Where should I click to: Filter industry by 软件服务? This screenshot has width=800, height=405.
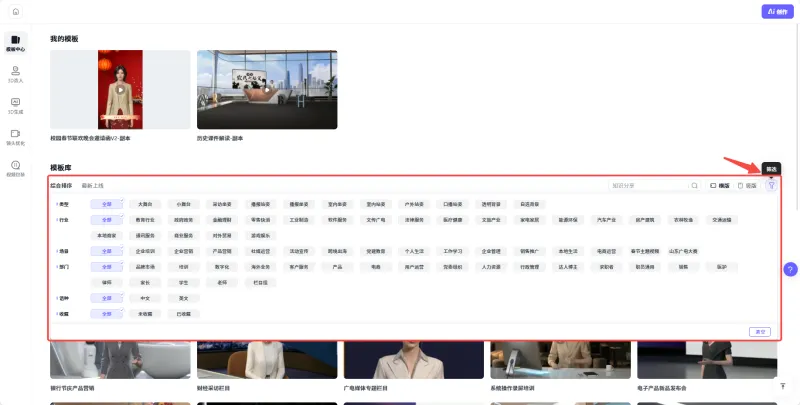pyautogui.click(x=337, y=220)
